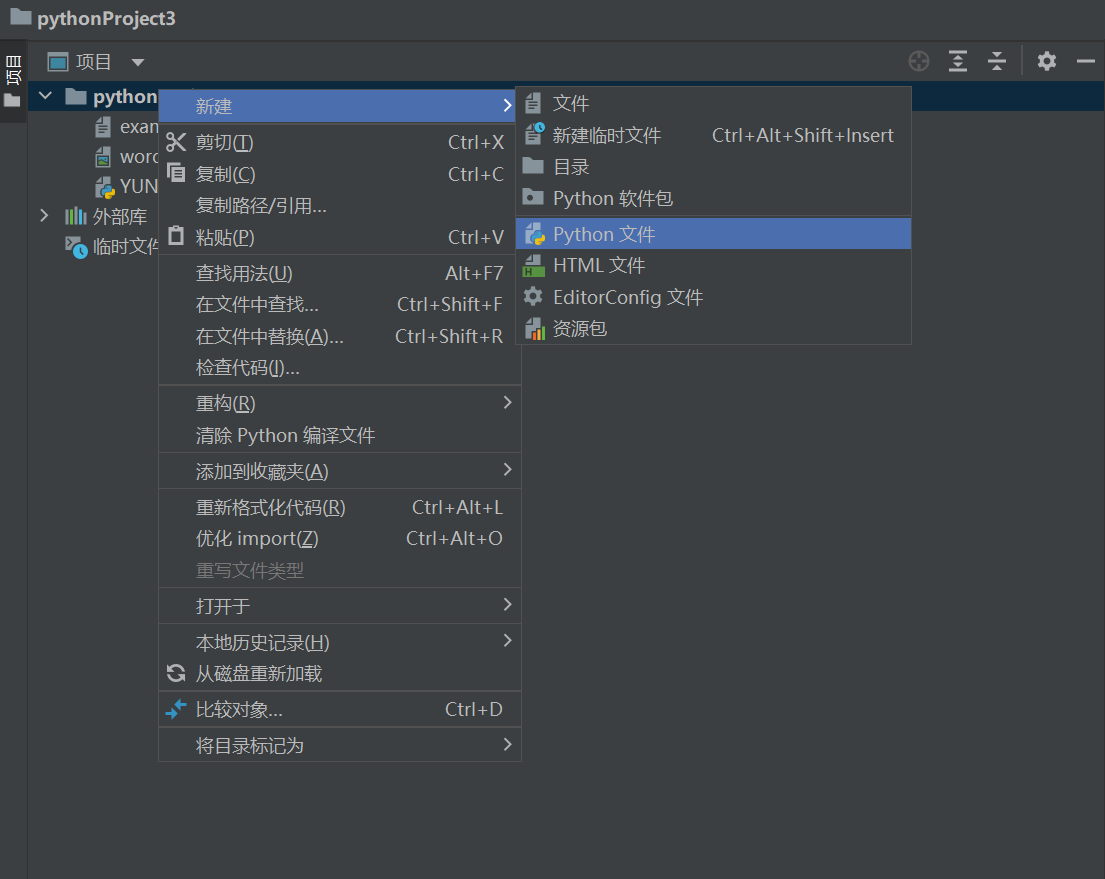This screenshot has height=879, width=1105.
Task: Click the select-opened-file crosshair icon
Action: coord(918,61)
